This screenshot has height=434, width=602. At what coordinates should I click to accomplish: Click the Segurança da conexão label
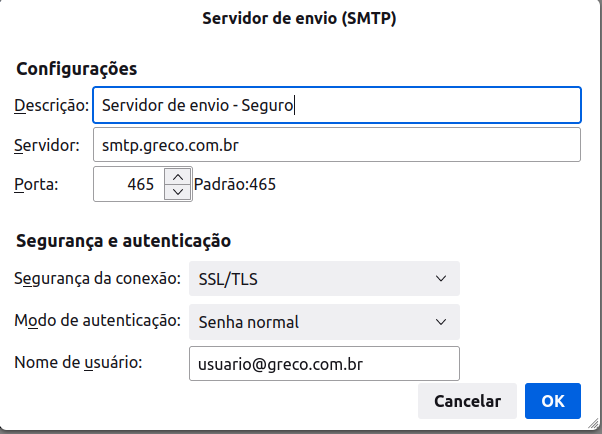[x=98, y=278]
